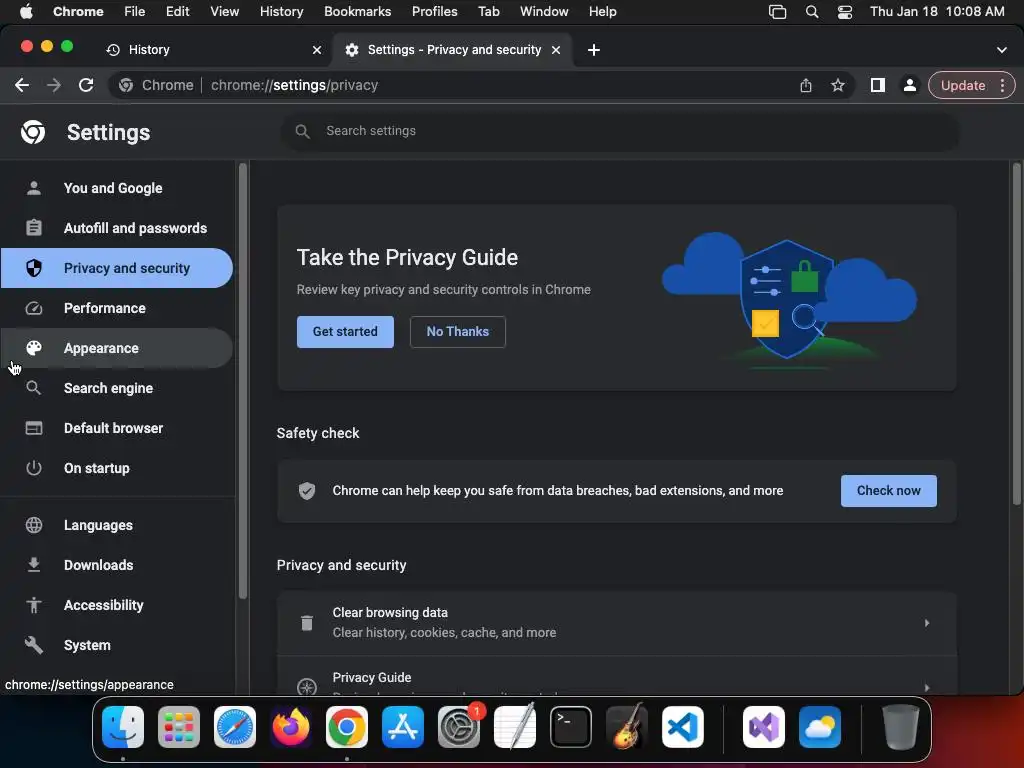The image size is (1024, 768).
Task: Open Autofill and passwords section
Action: (116, 228)
